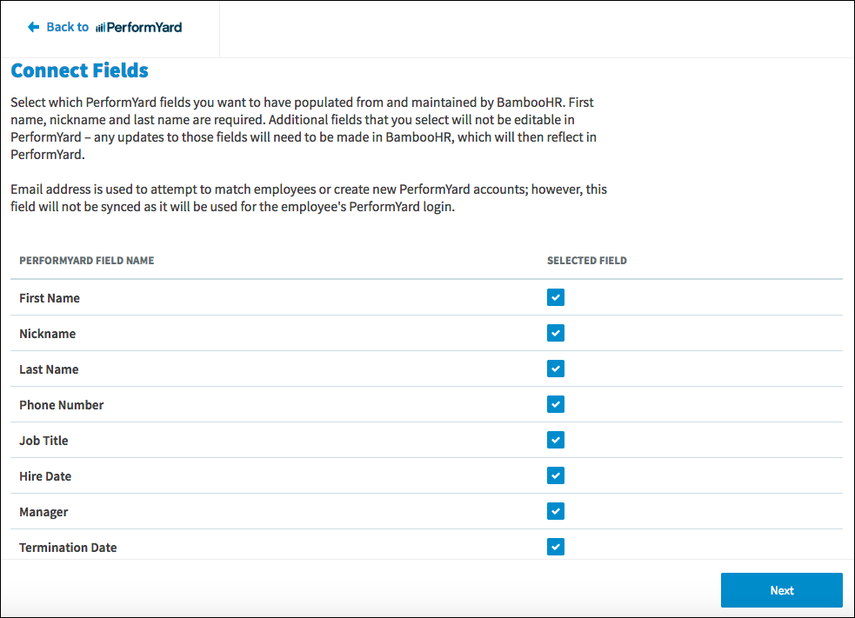Uncheck the First Name checkbox
Viewport: 855px width, 618px height.
pyautogui.click(x=556, y=297)
